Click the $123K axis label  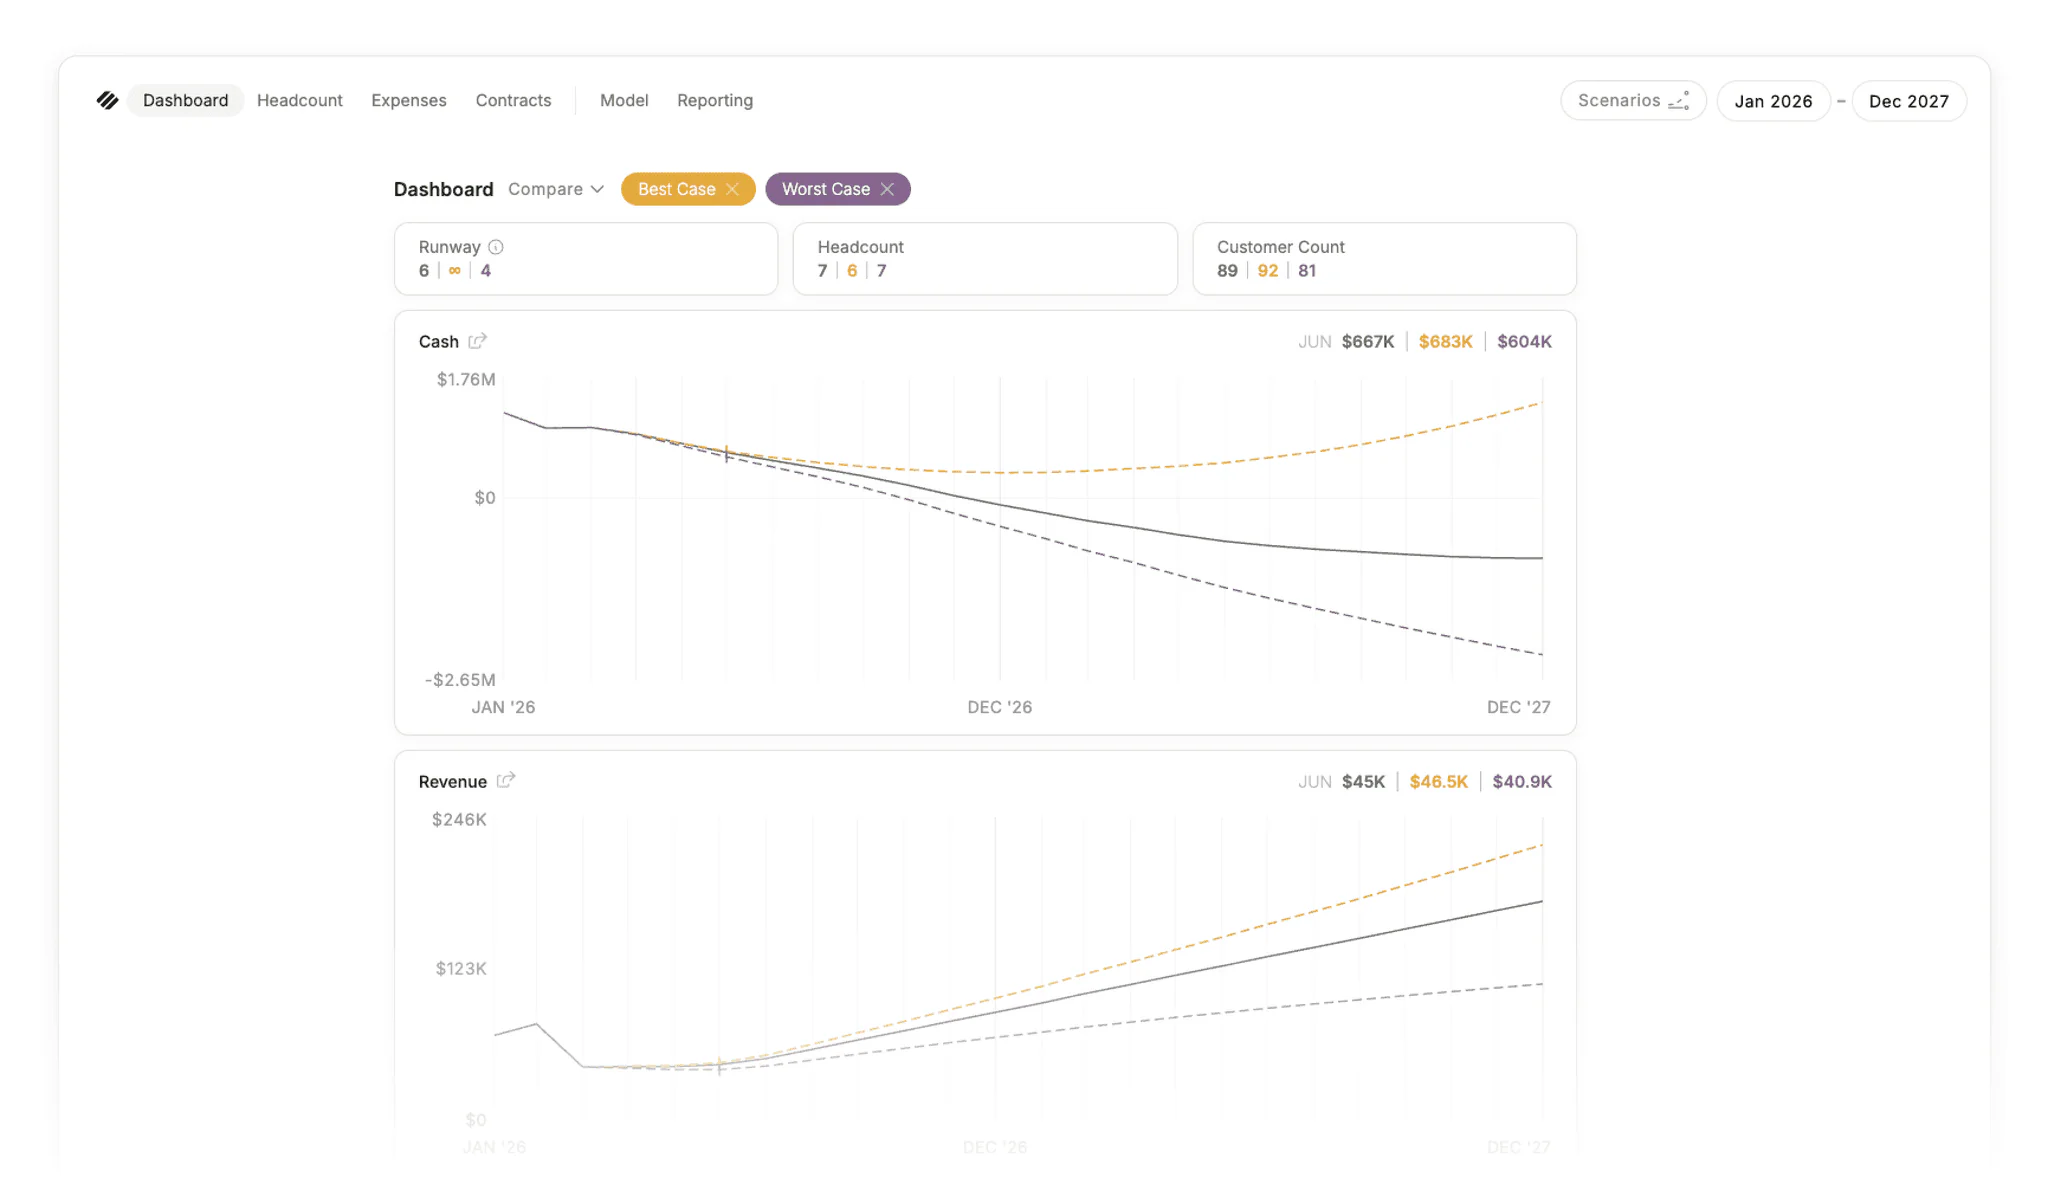pyautogui.click(x=461, y=968)
